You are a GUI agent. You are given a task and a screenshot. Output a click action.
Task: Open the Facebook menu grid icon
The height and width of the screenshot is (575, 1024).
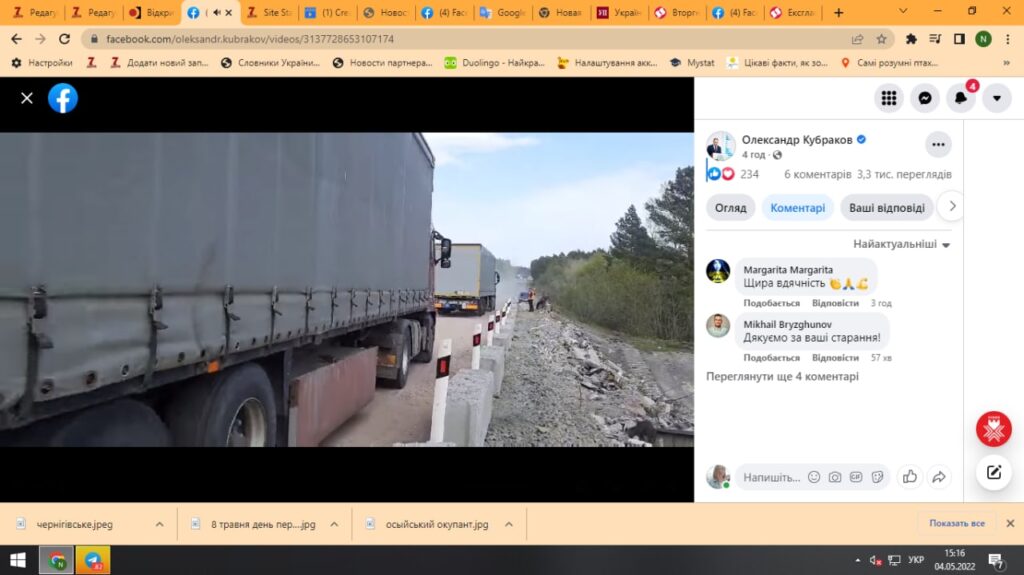tap(887, 98)
